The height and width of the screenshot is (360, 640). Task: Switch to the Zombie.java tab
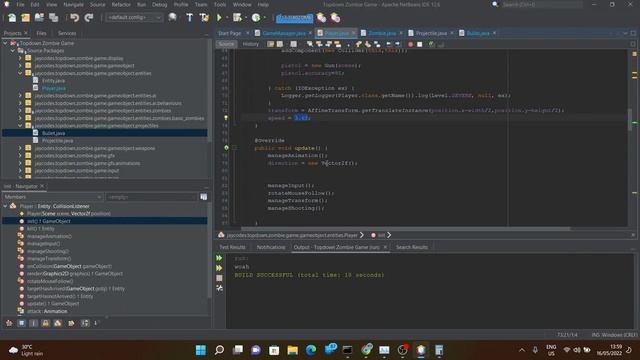[382, 33]
